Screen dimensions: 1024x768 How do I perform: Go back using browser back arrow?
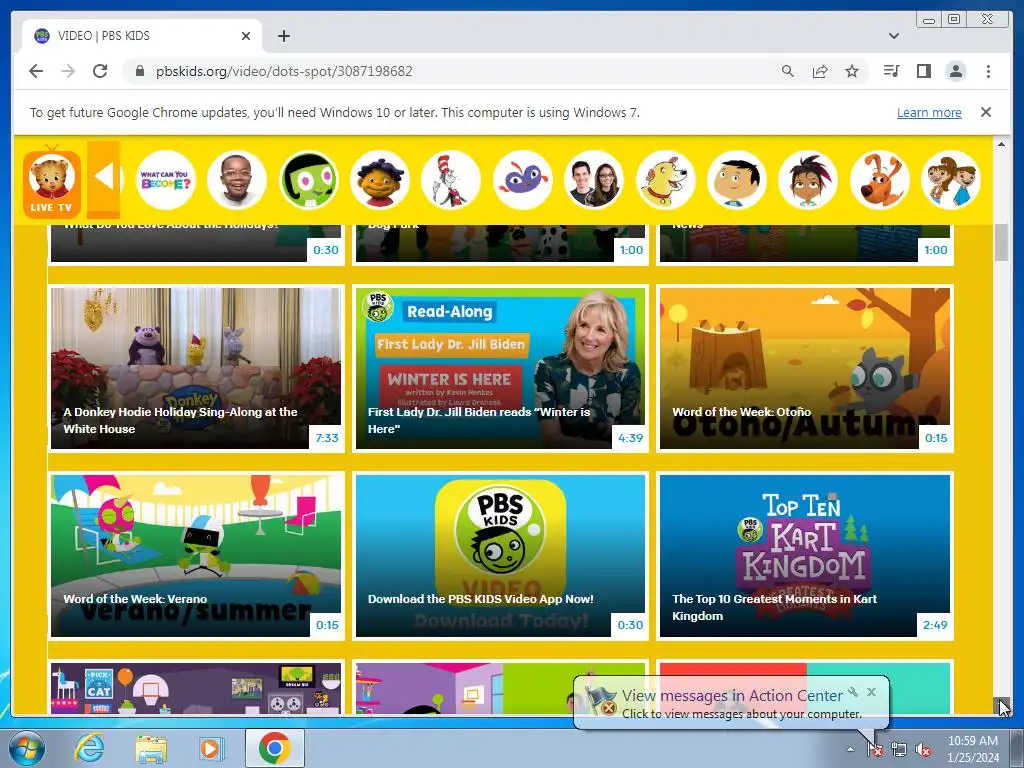(x=36, y=71)
